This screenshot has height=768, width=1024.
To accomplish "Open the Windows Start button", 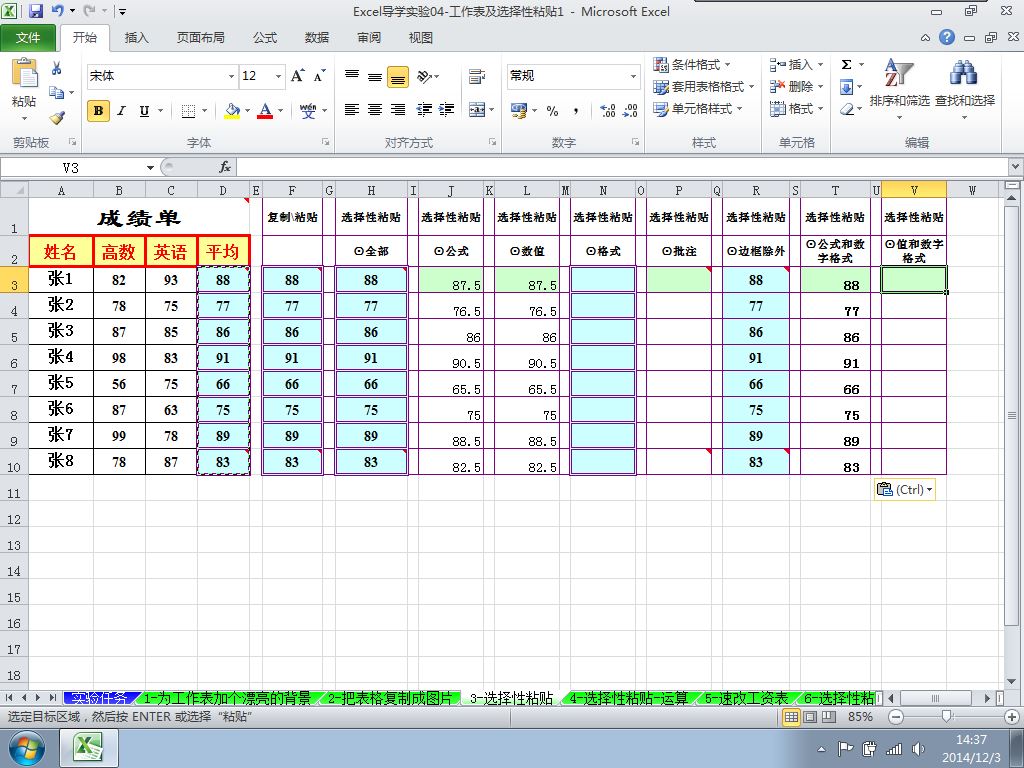I will click(x=27, y=748).
